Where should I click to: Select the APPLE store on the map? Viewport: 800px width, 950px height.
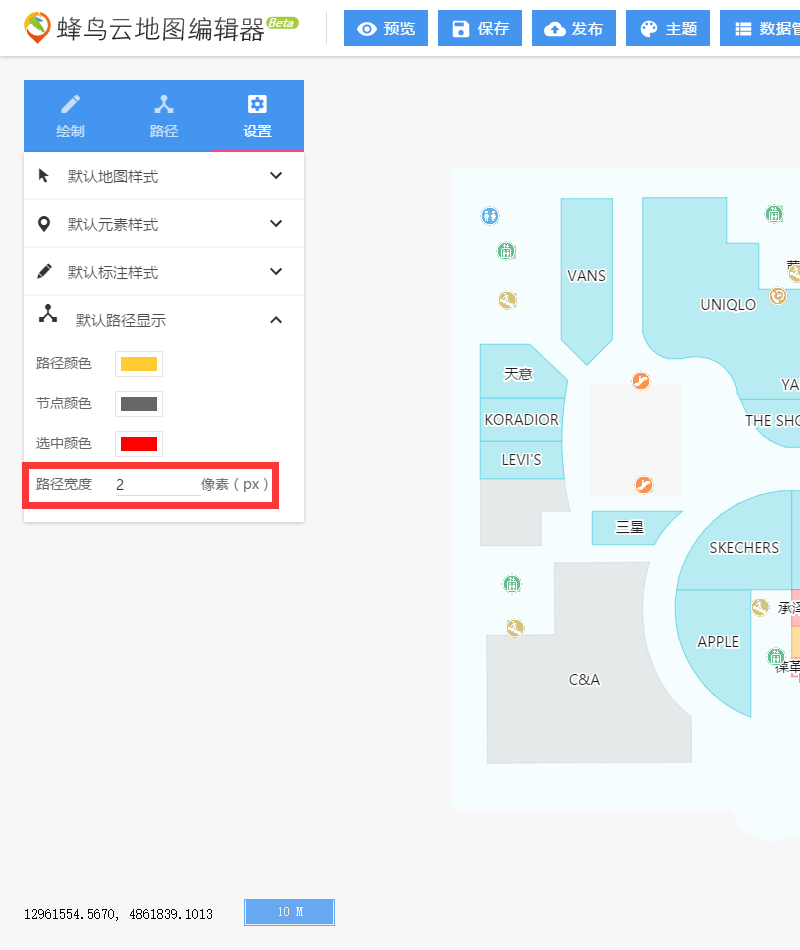coord(718,642)
